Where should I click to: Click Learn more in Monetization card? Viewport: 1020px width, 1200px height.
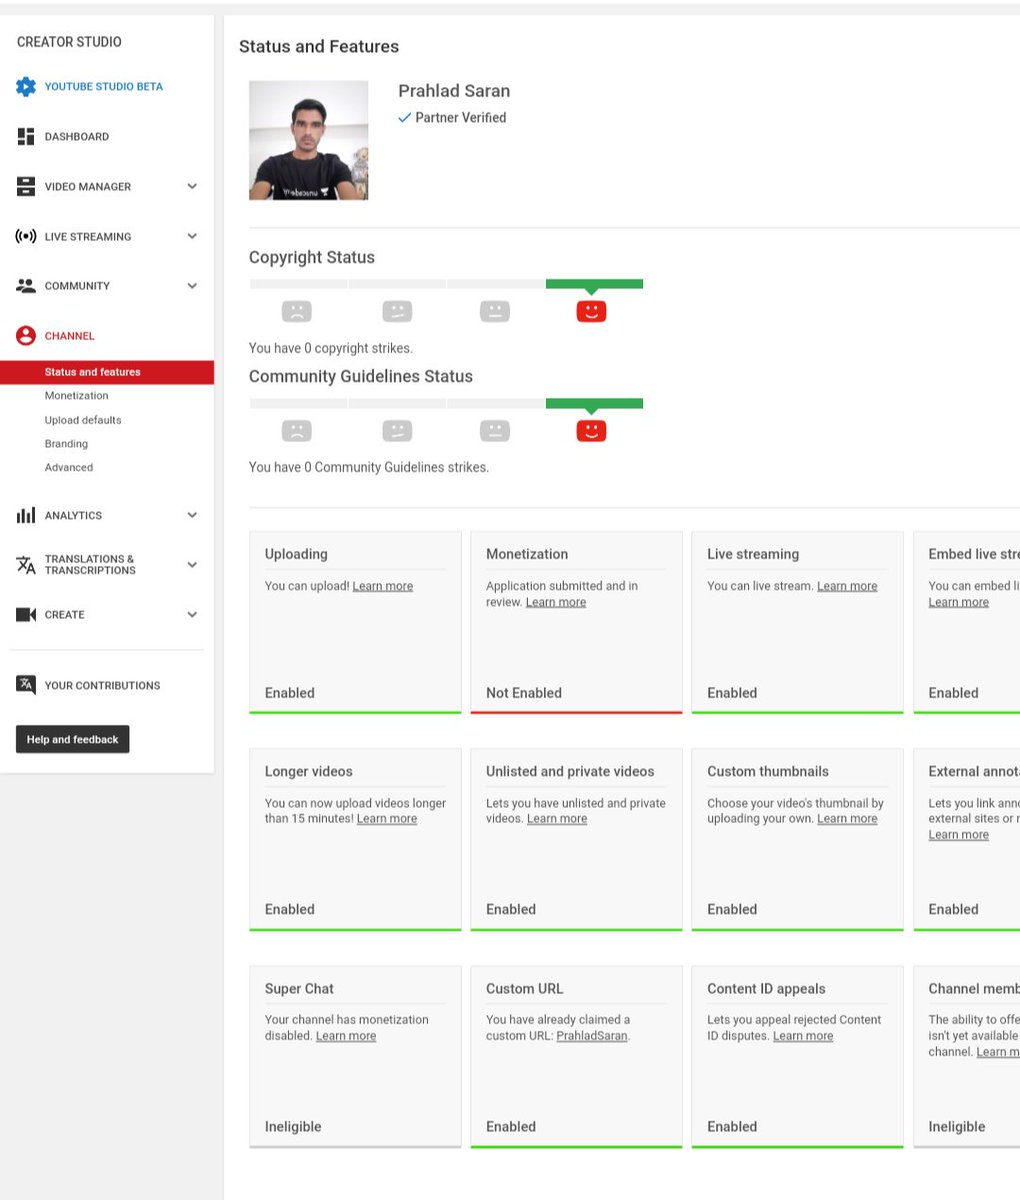coord(556,602)
